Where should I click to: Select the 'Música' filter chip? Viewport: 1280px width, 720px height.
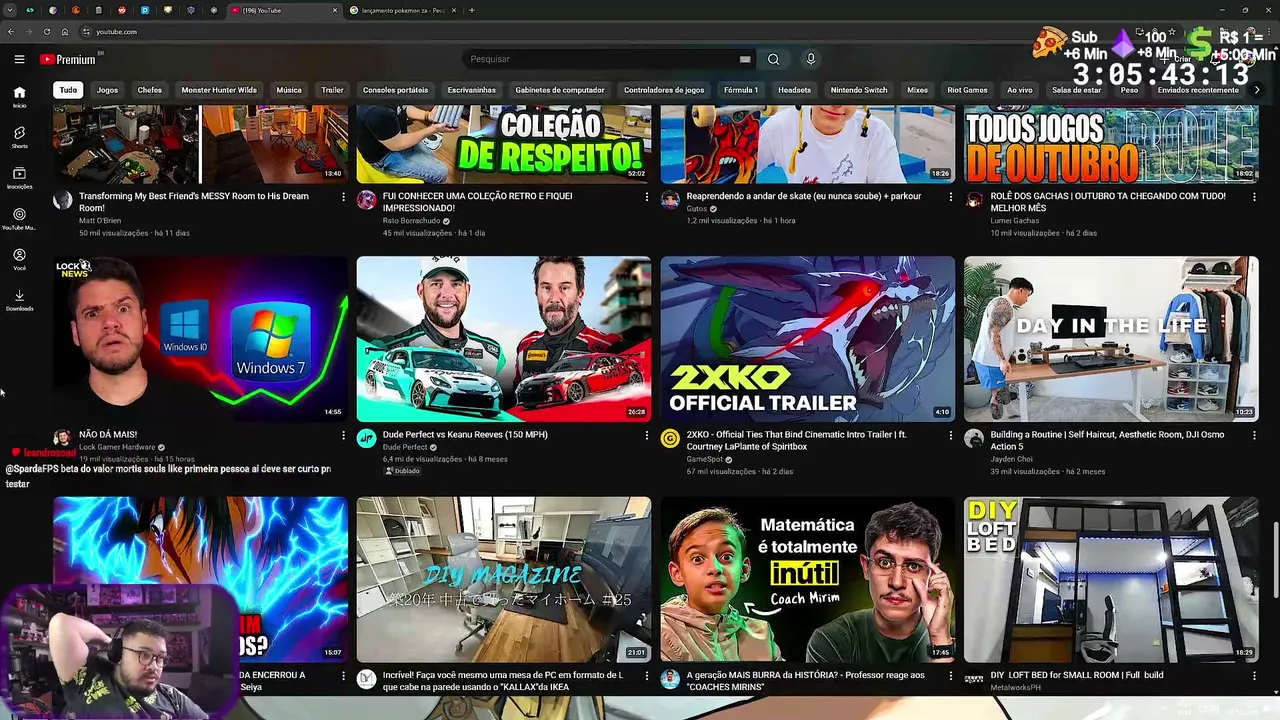(289, 90)
